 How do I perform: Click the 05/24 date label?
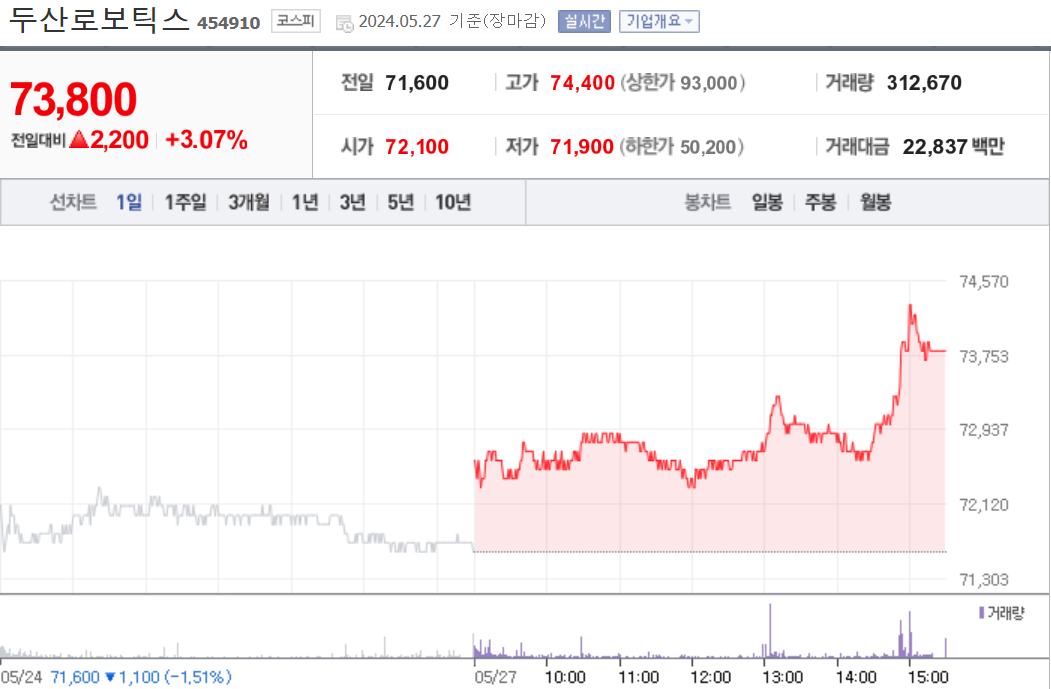[x=21, y=677]
